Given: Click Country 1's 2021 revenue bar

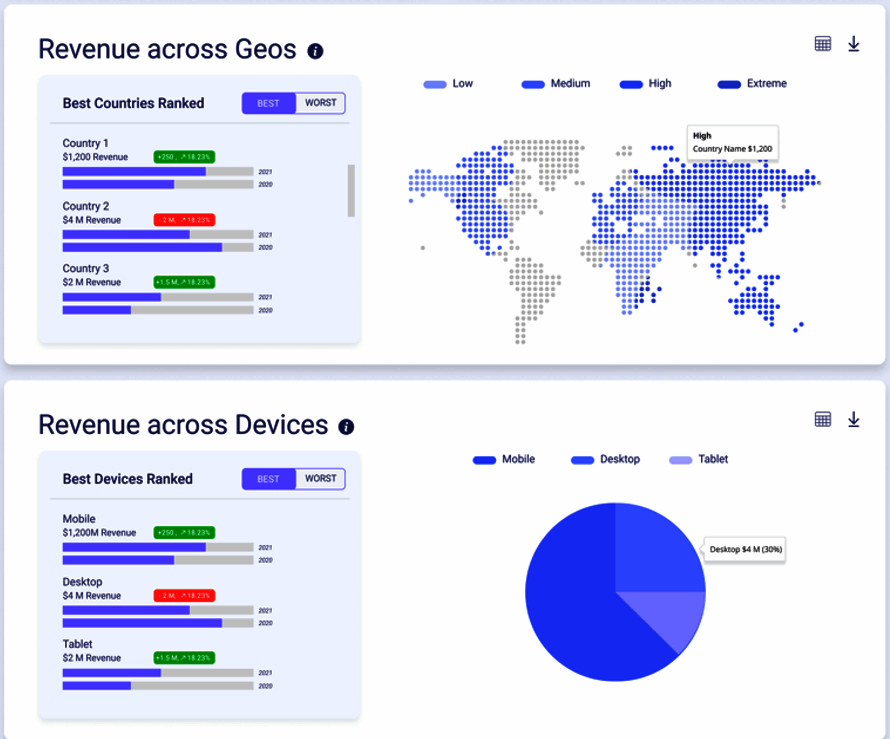Looking at the screenshot, I should pyautogui.click(x=158, y=171).
